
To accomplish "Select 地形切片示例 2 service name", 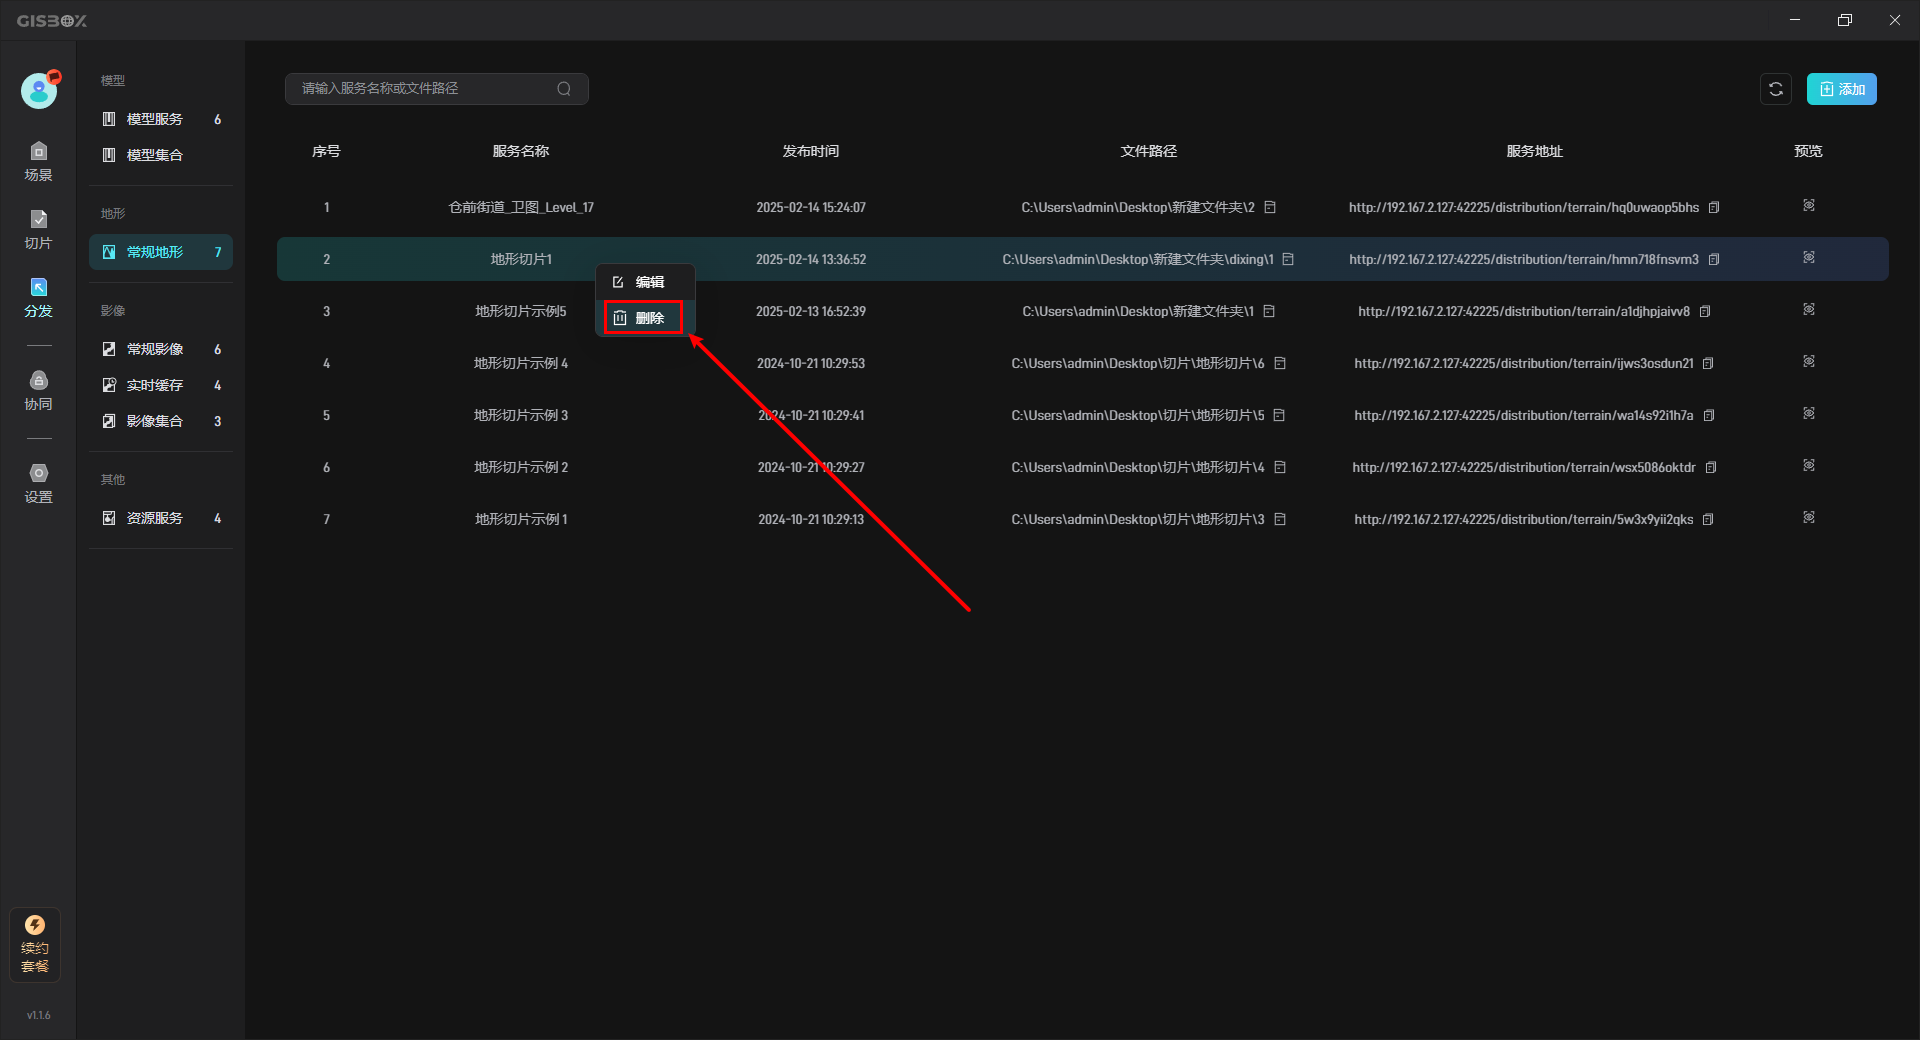I will click(521, 467).
